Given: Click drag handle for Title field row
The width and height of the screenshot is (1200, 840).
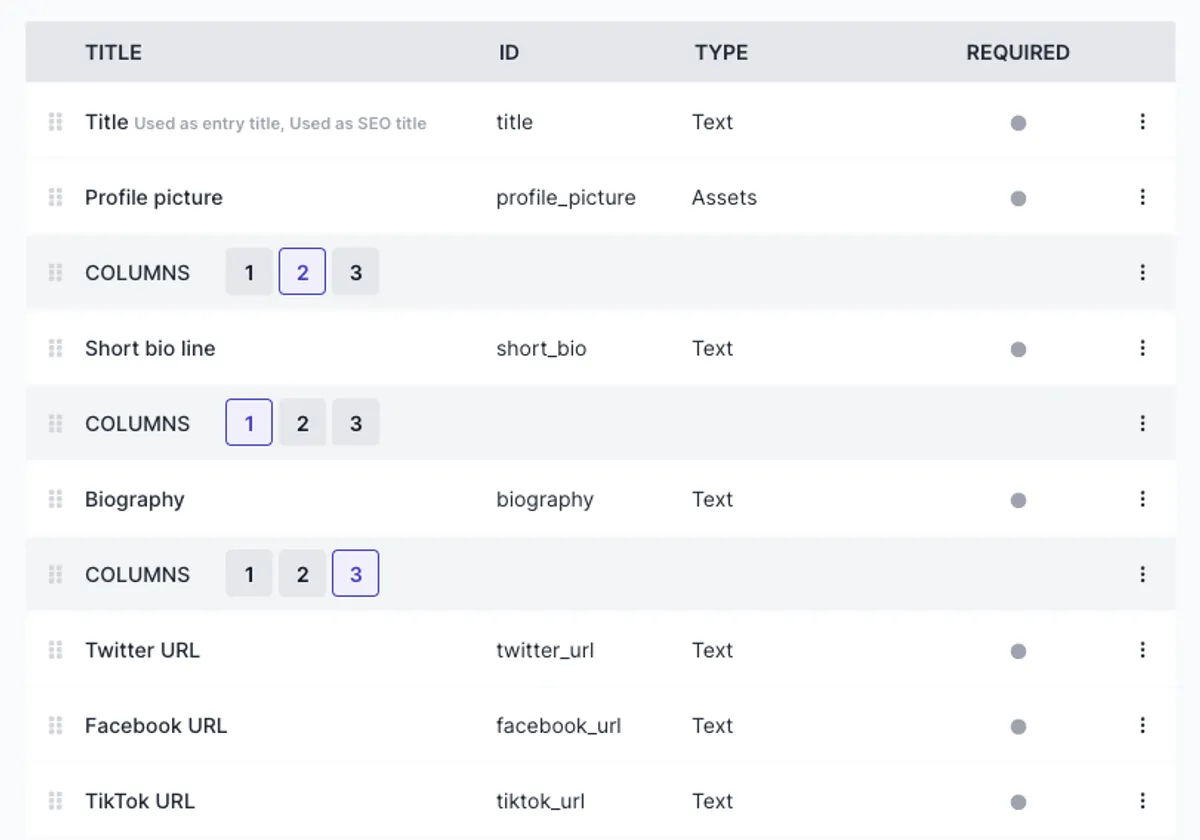Looking at the screenshot, I should coord(56,122).
